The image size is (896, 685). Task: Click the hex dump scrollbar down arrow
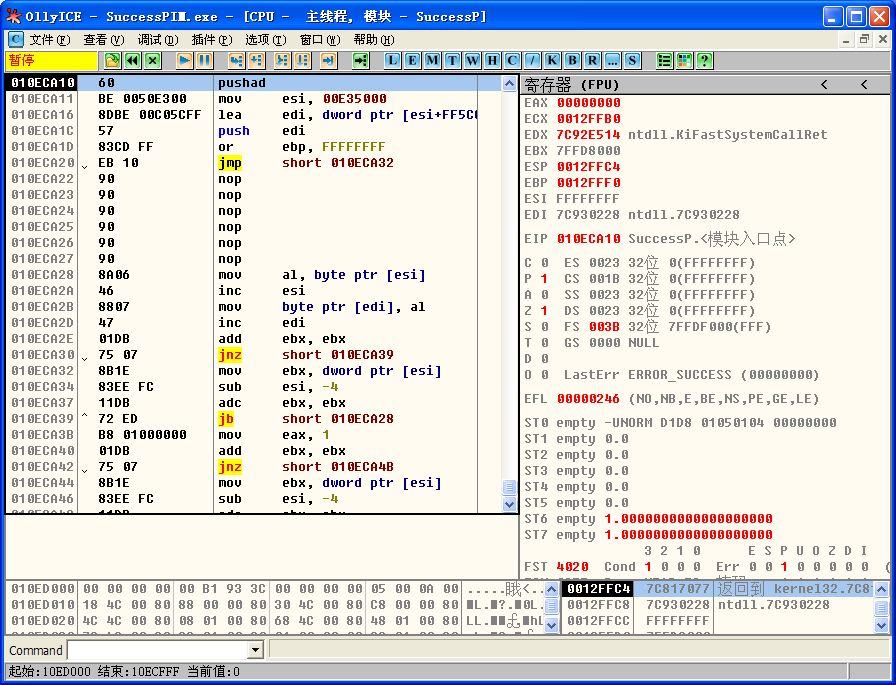pyautogui.click(x=551, y=625)
